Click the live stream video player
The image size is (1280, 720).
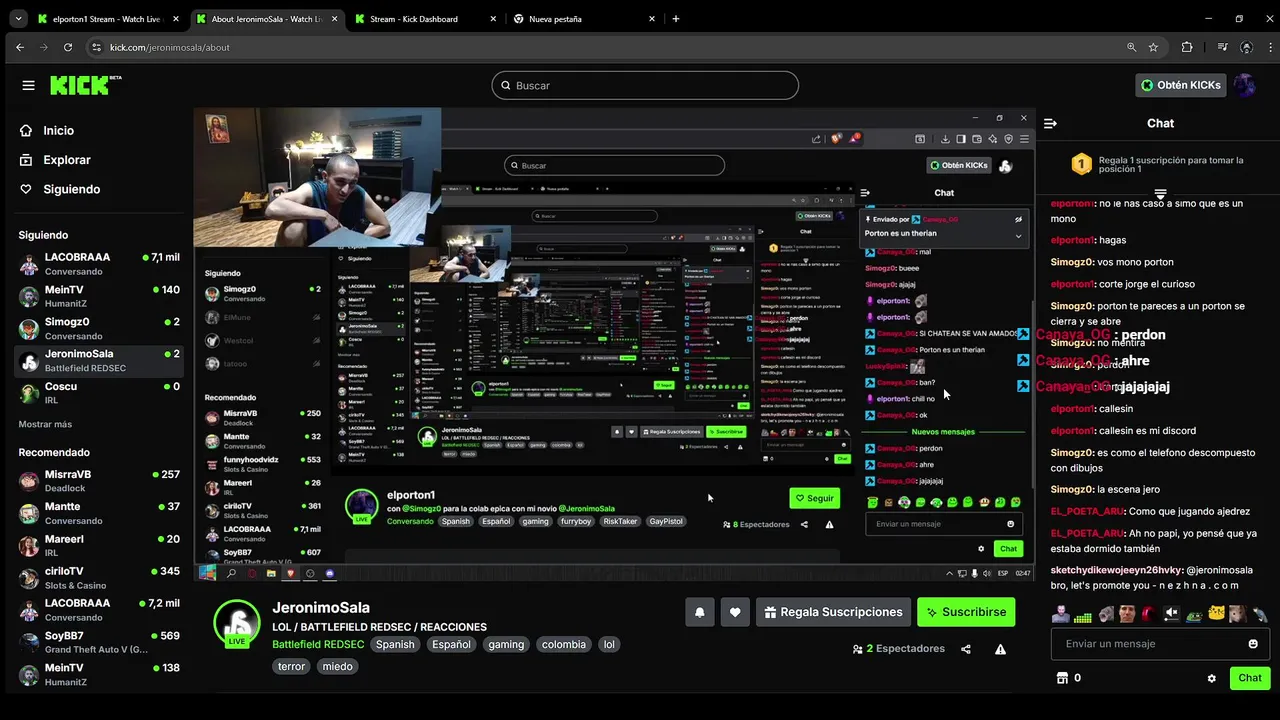pos(614,345)
